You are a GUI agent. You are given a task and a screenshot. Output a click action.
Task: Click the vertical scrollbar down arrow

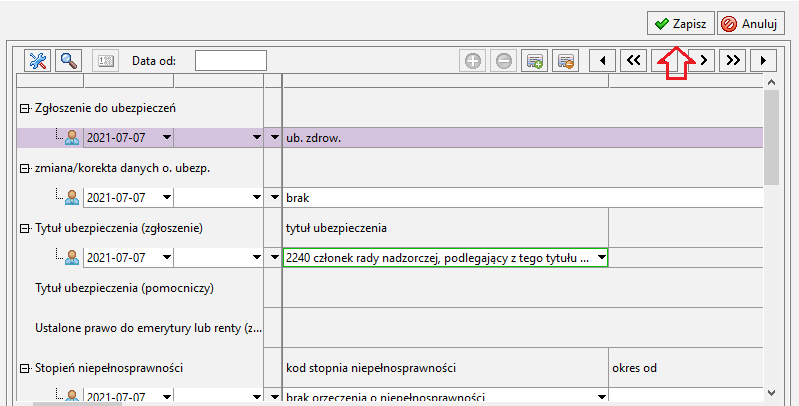pos(771,392)
